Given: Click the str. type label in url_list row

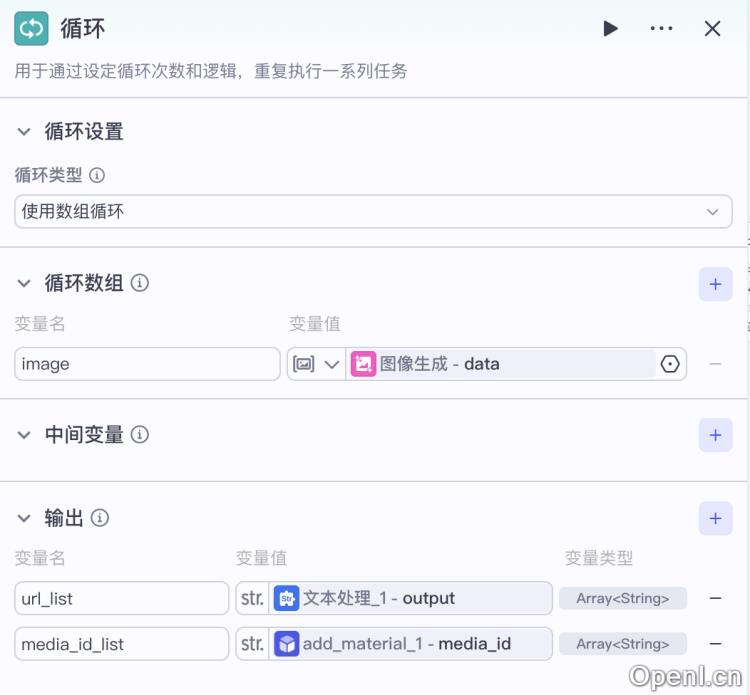Looking at the screenshot, I should [253, 598].
